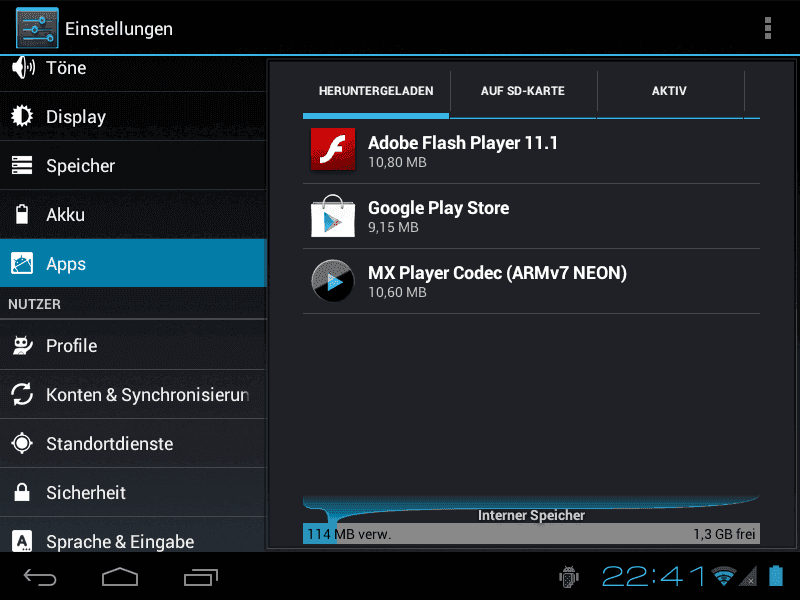
Task: Open Töne settings
Action: 133,71
